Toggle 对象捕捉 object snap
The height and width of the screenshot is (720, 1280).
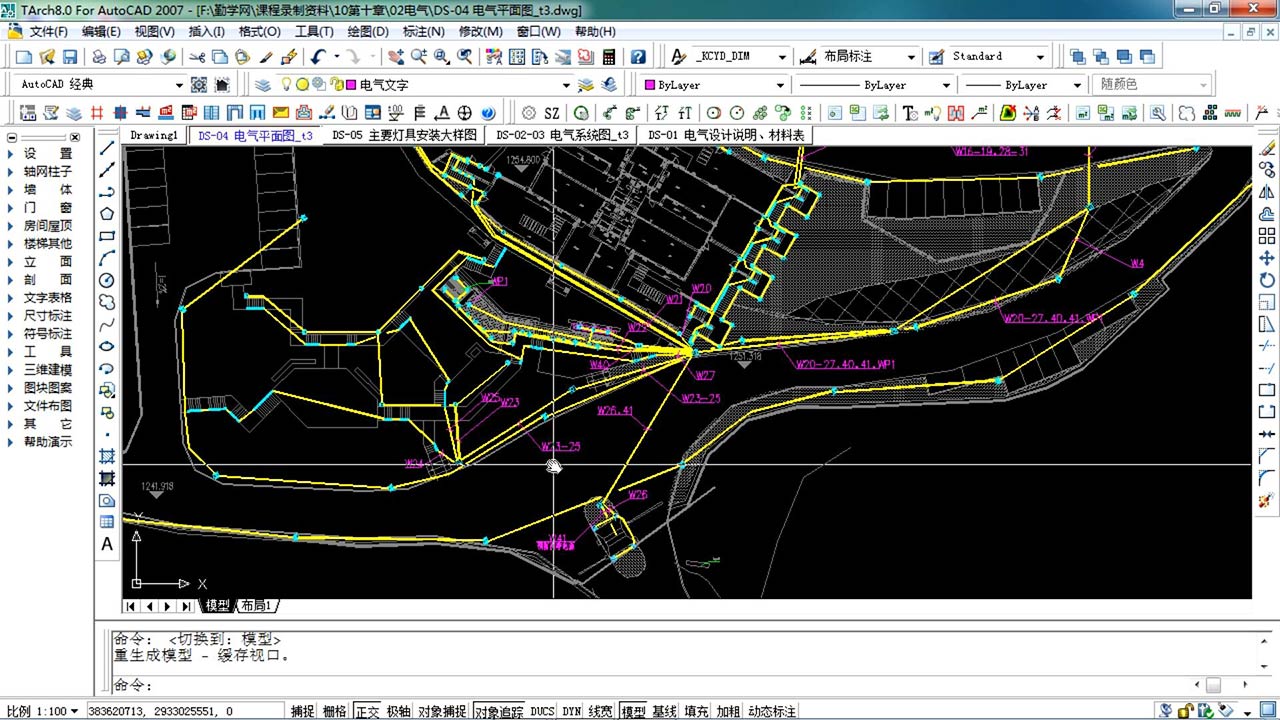pos(442,711)
